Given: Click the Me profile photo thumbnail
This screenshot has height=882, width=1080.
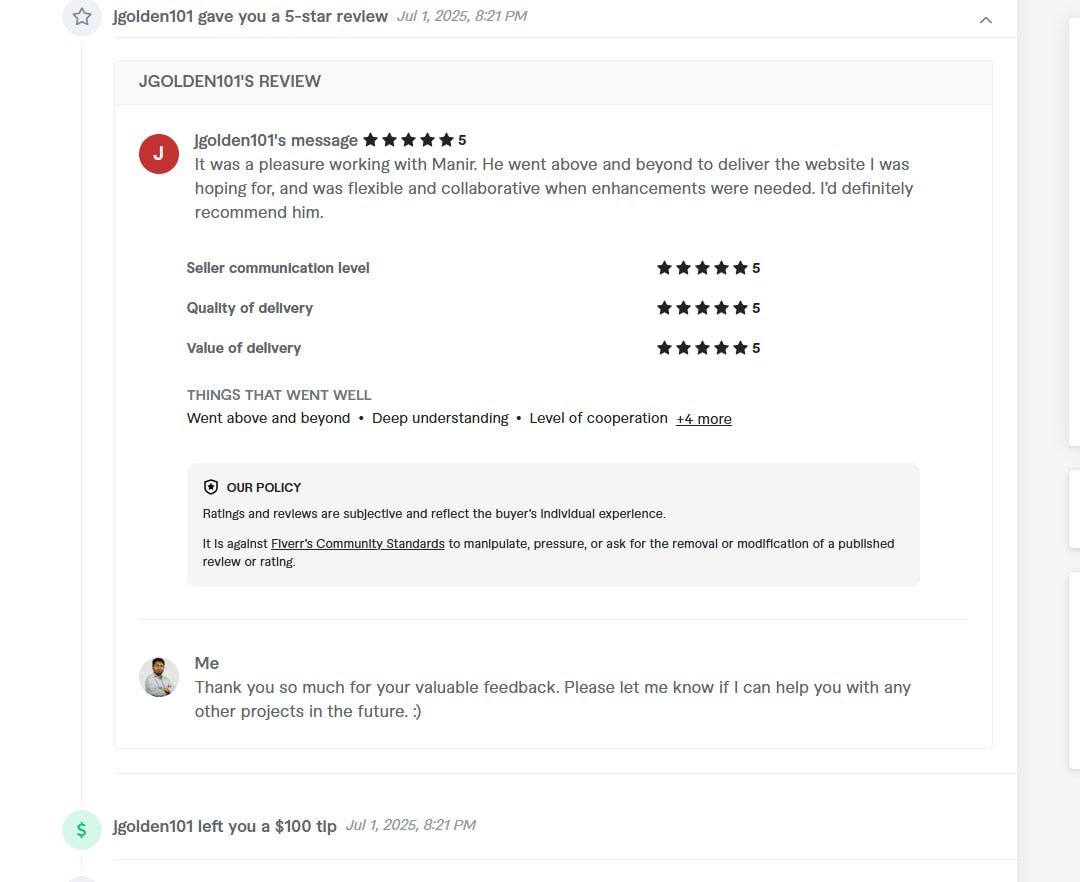Looking at the screenshot, I should click(159, 677).
